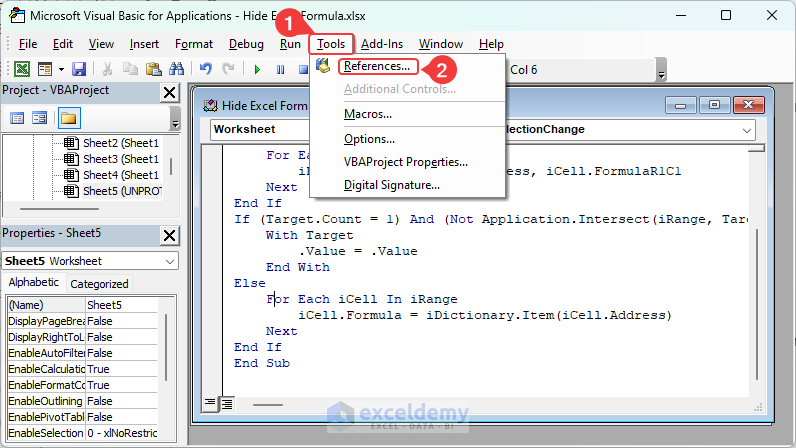Click the References menu item icon

323,66
